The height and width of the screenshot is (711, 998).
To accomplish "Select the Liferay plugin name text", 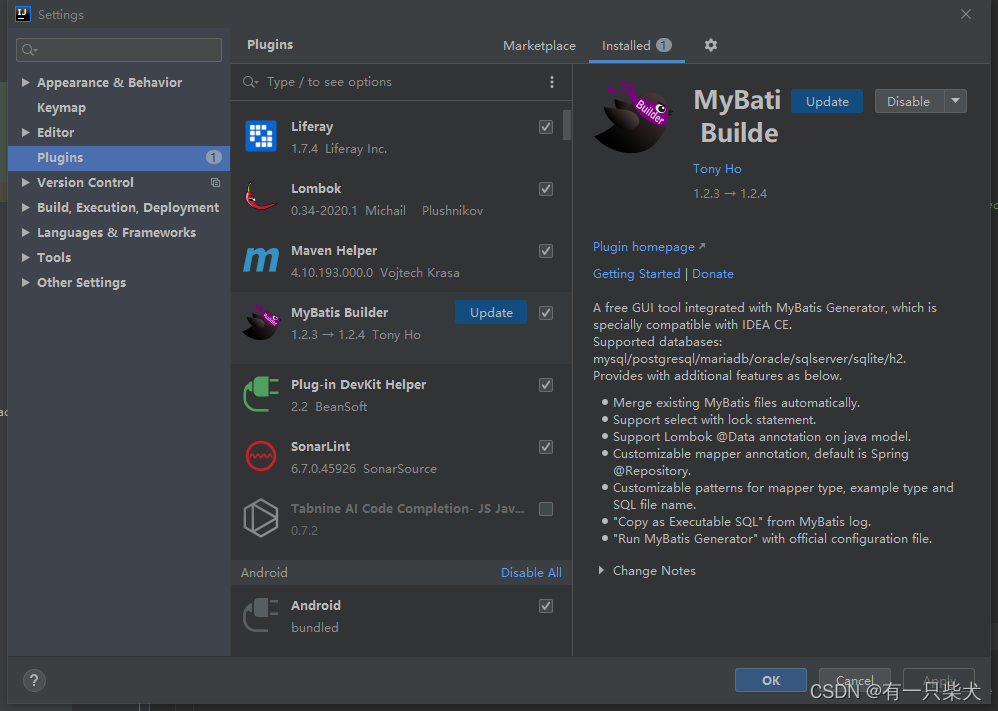I will 312,127.
